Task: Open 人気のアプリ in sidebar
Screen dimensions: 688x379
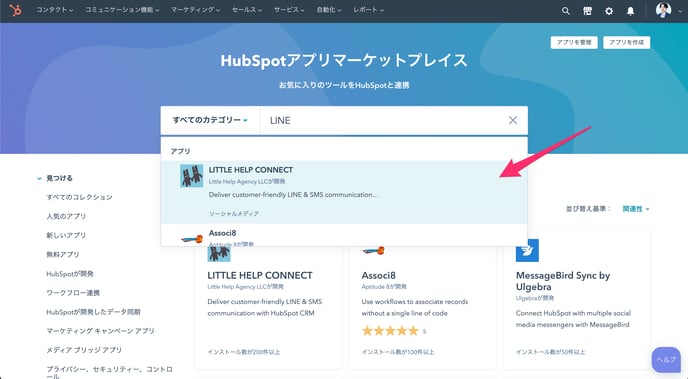Action: 66,216
